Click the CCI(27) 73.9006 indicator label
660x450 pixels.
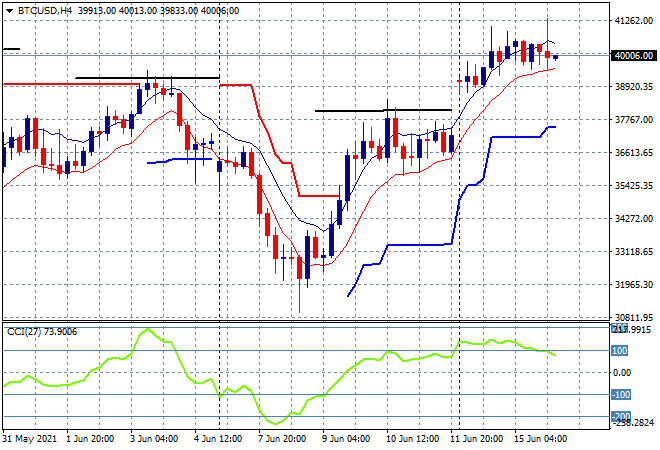[42, 332]
